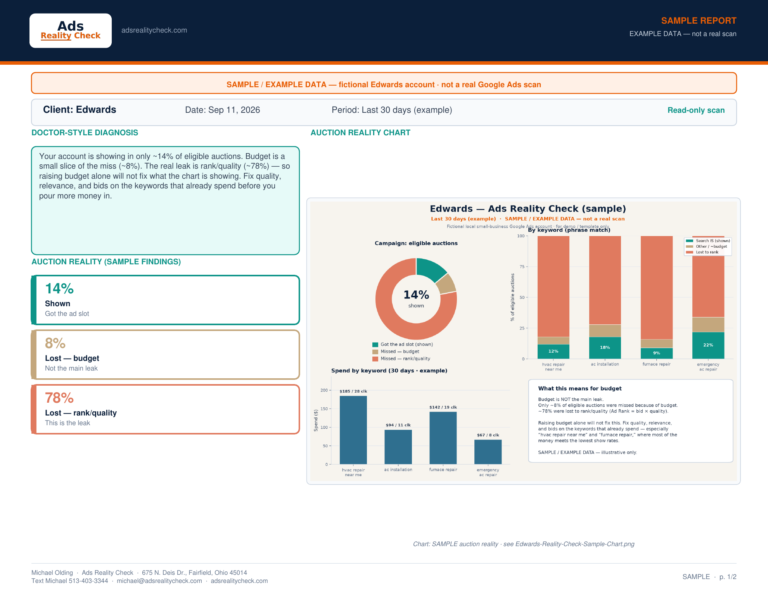The width and height of the screenshot is (768, 593).
Task: Click the $142 furnace repair spend bar
Action: [443, 438]
